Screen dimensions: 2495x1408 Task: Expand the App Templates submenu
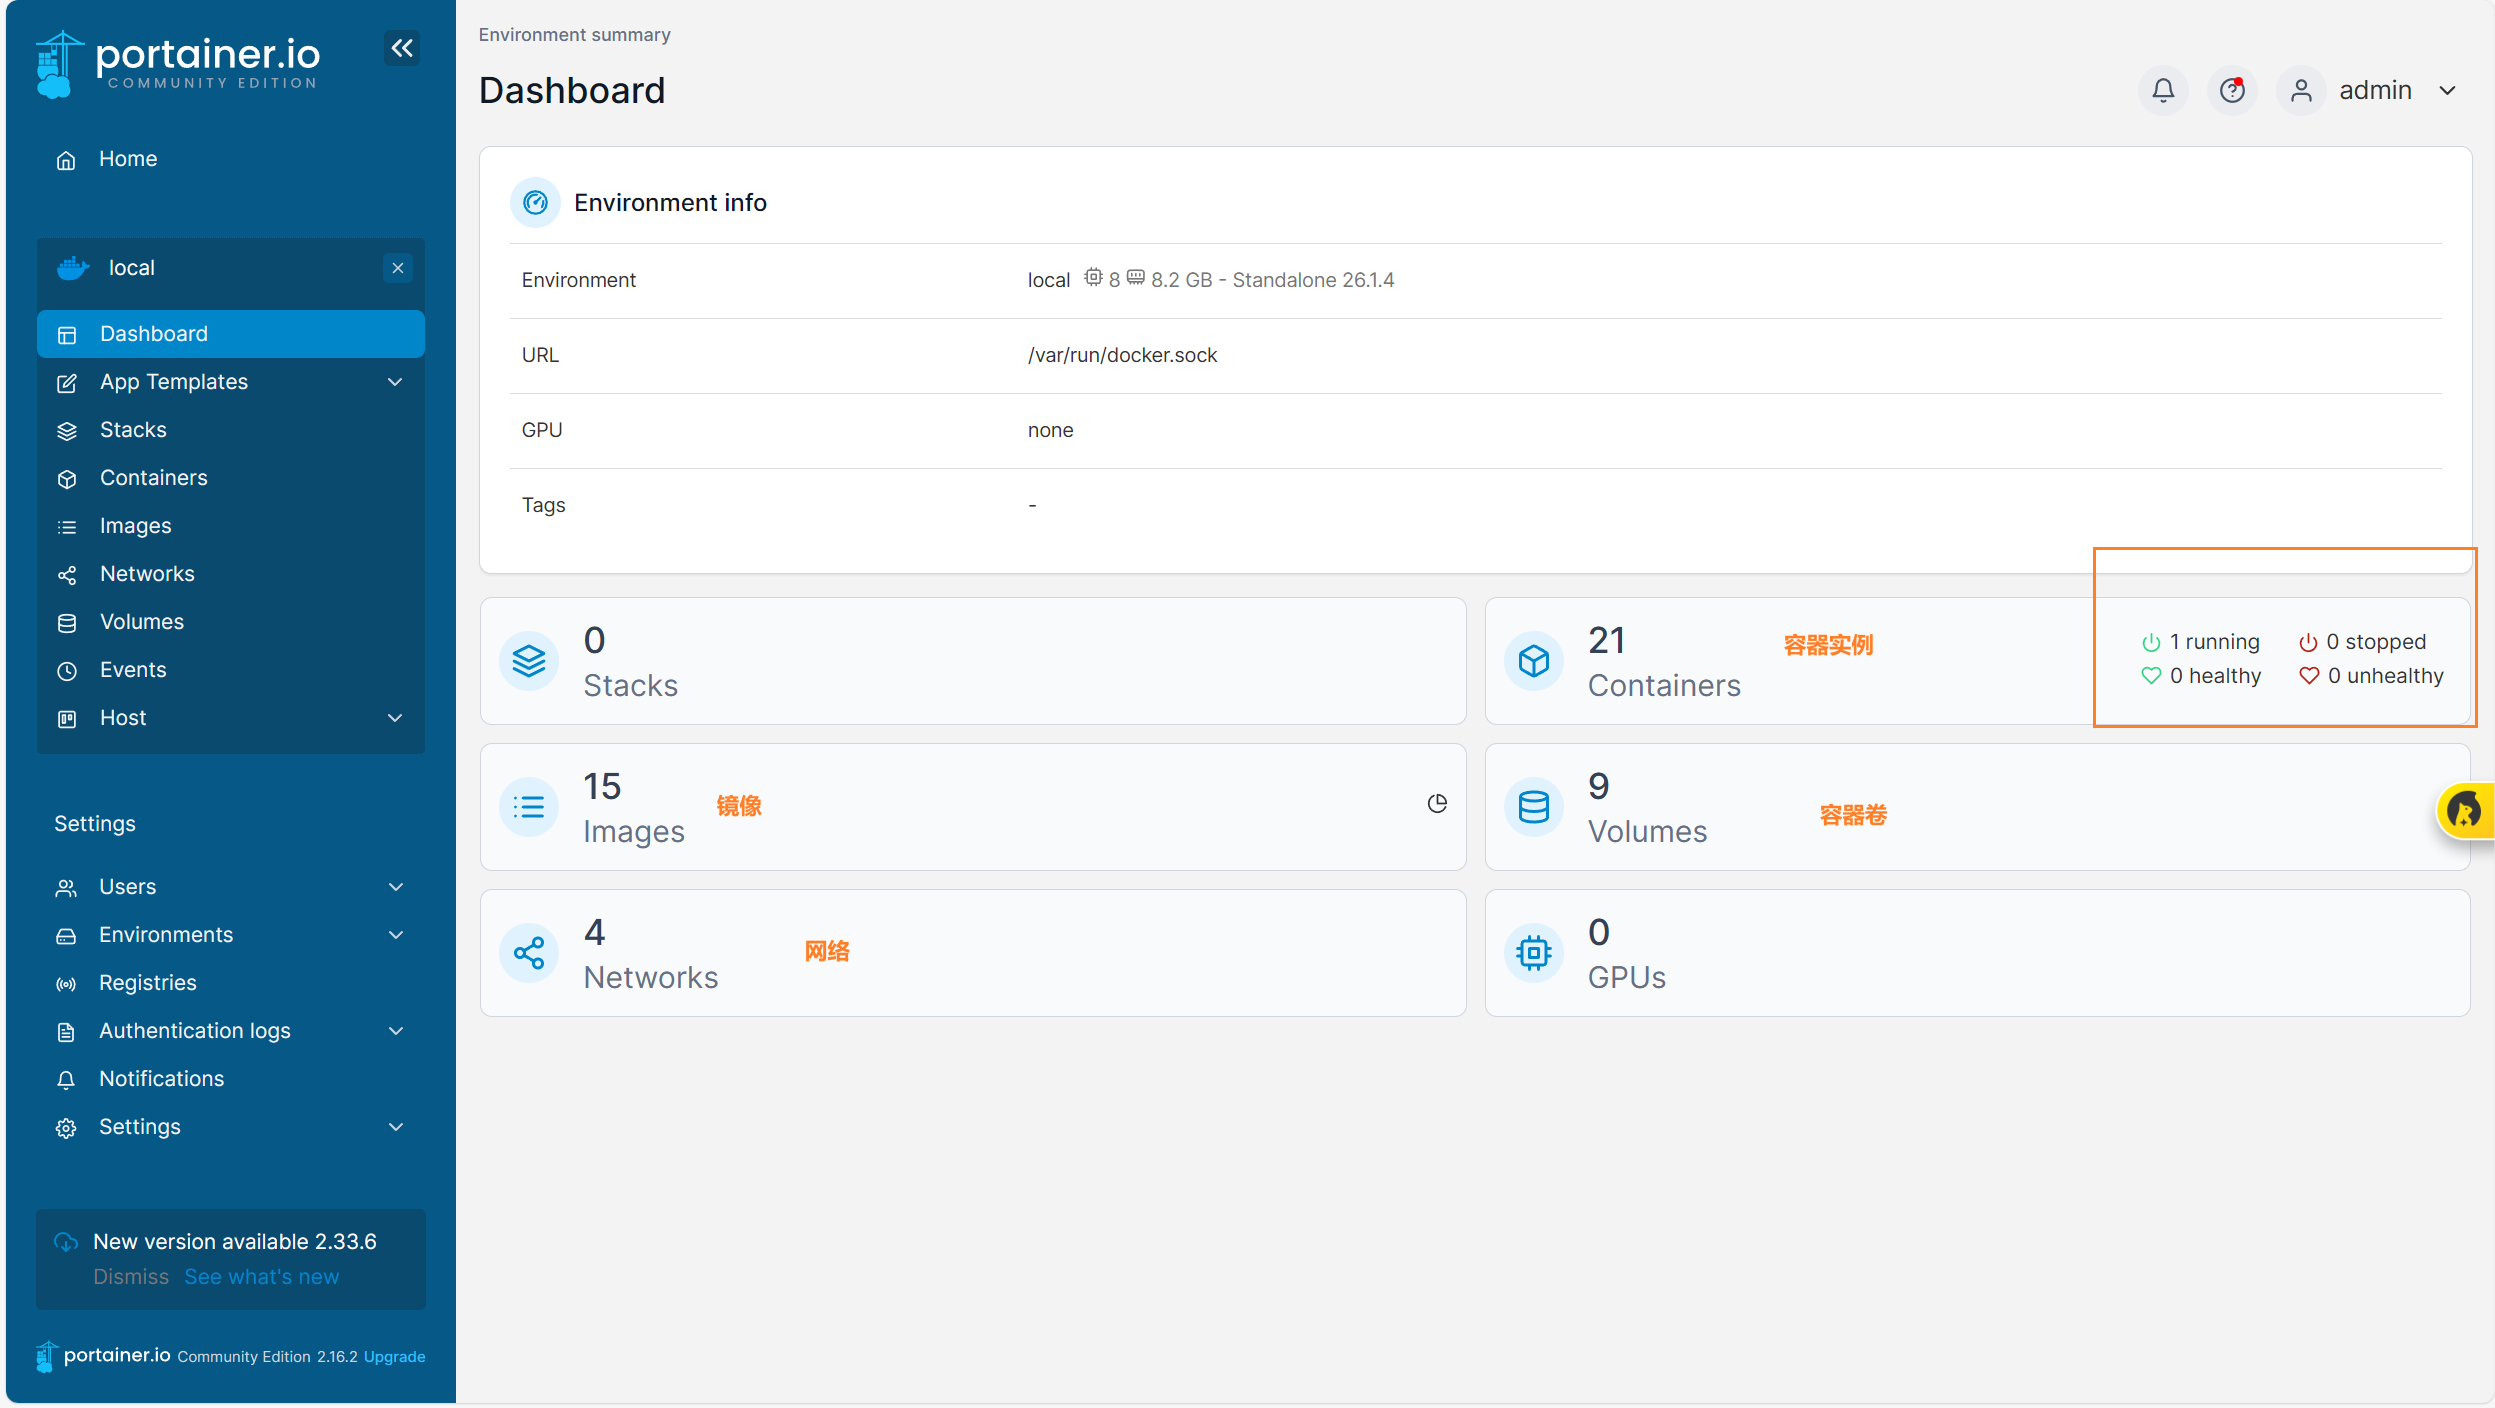tap(395, 382)
